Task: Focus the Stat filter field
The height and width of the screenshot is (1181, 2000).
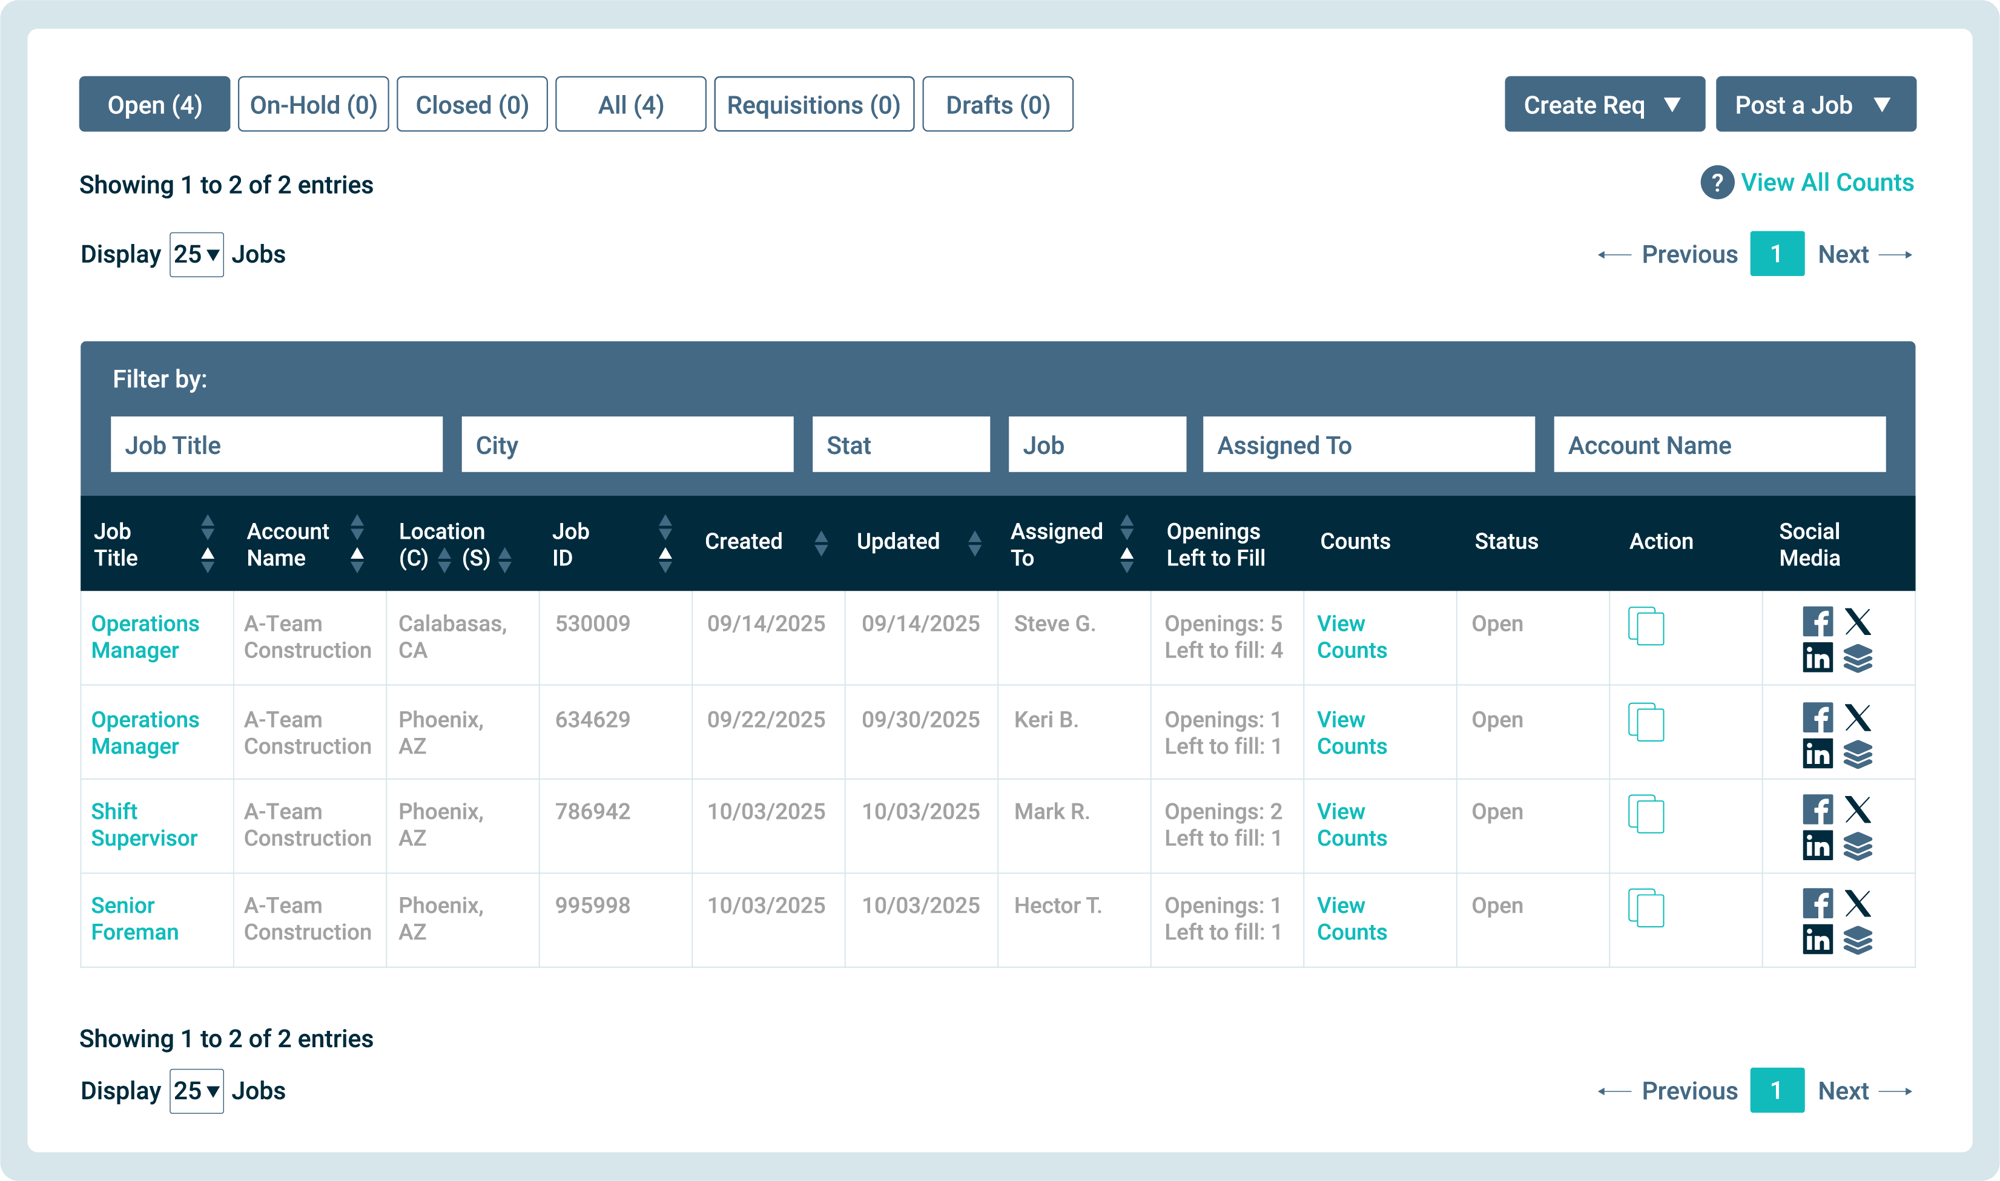Action: [901, 445]
